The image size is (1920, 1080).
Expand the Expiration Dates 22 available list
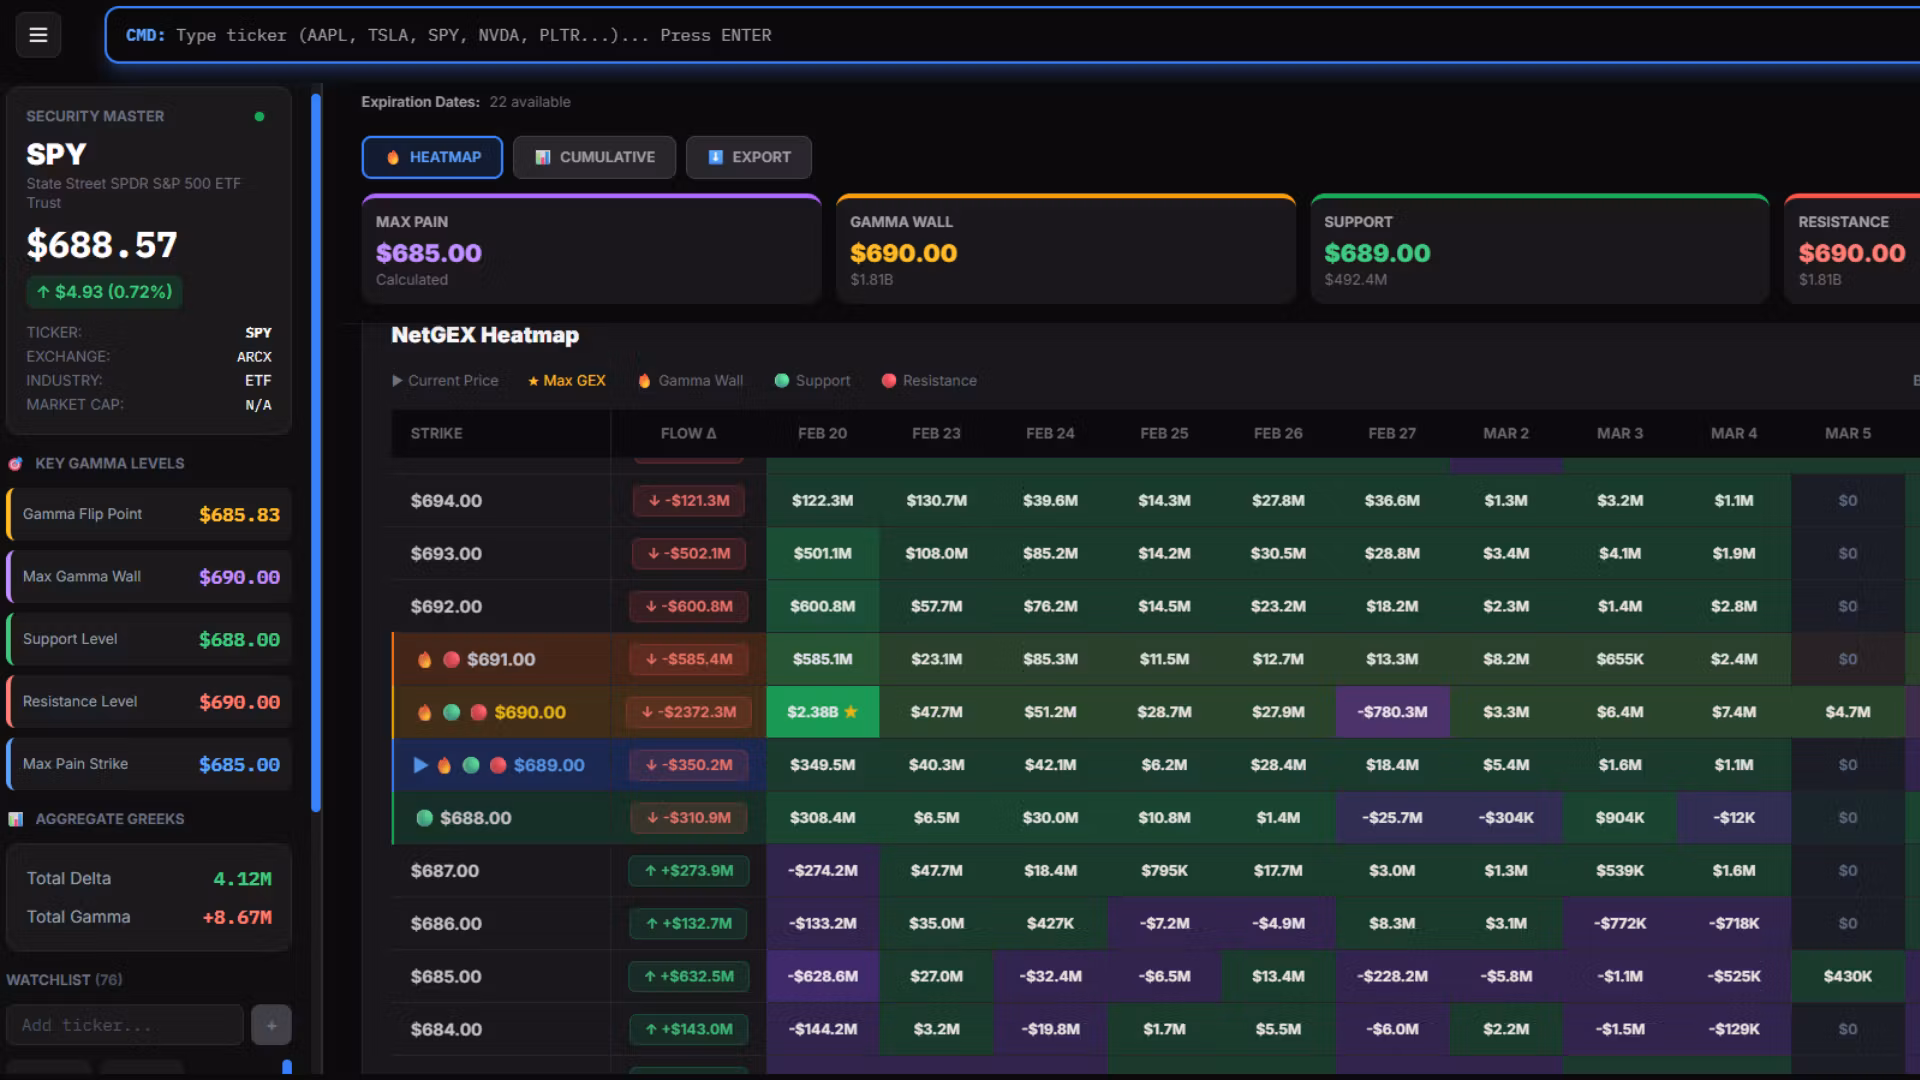coord(529,102)
